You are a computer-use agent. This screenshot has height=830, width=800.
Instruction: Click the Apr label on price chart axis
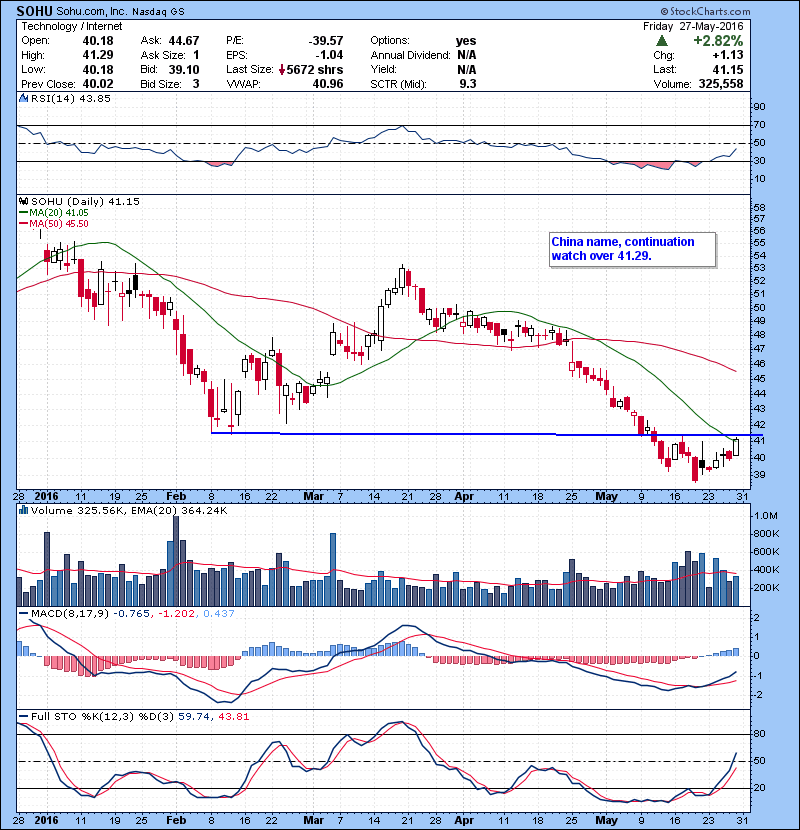click(464, 496)
